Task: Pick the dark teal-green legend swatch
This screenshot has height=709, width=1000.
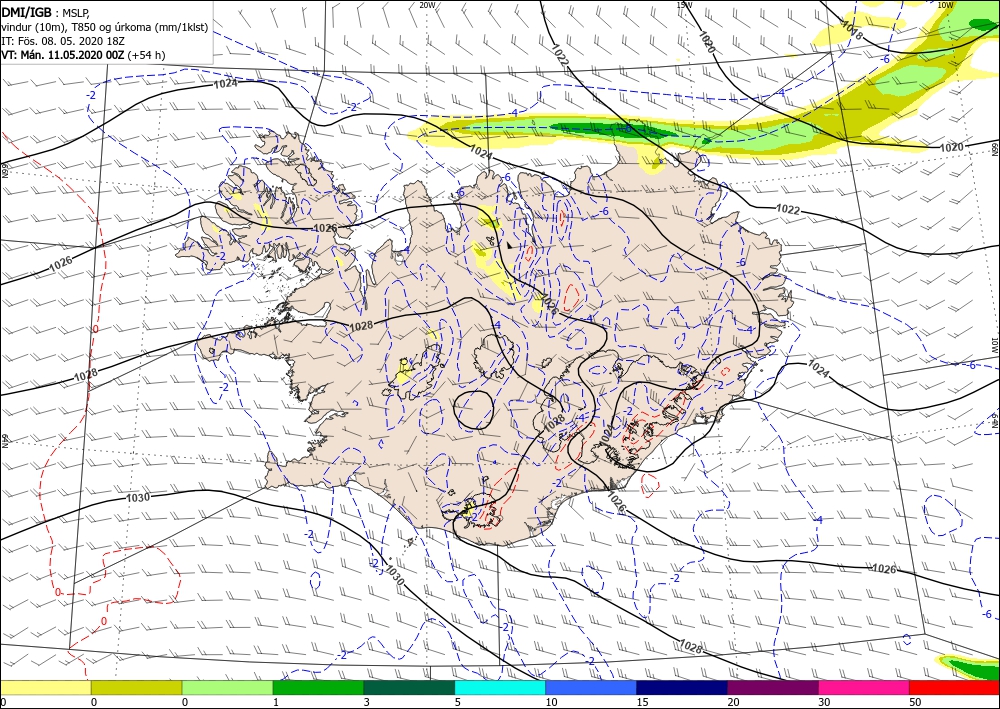Action: point(409,688)
